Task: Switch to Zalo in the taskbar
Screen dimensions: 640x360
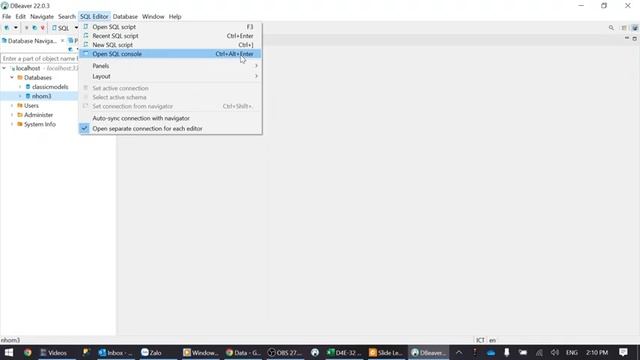Action: (157, 353)
